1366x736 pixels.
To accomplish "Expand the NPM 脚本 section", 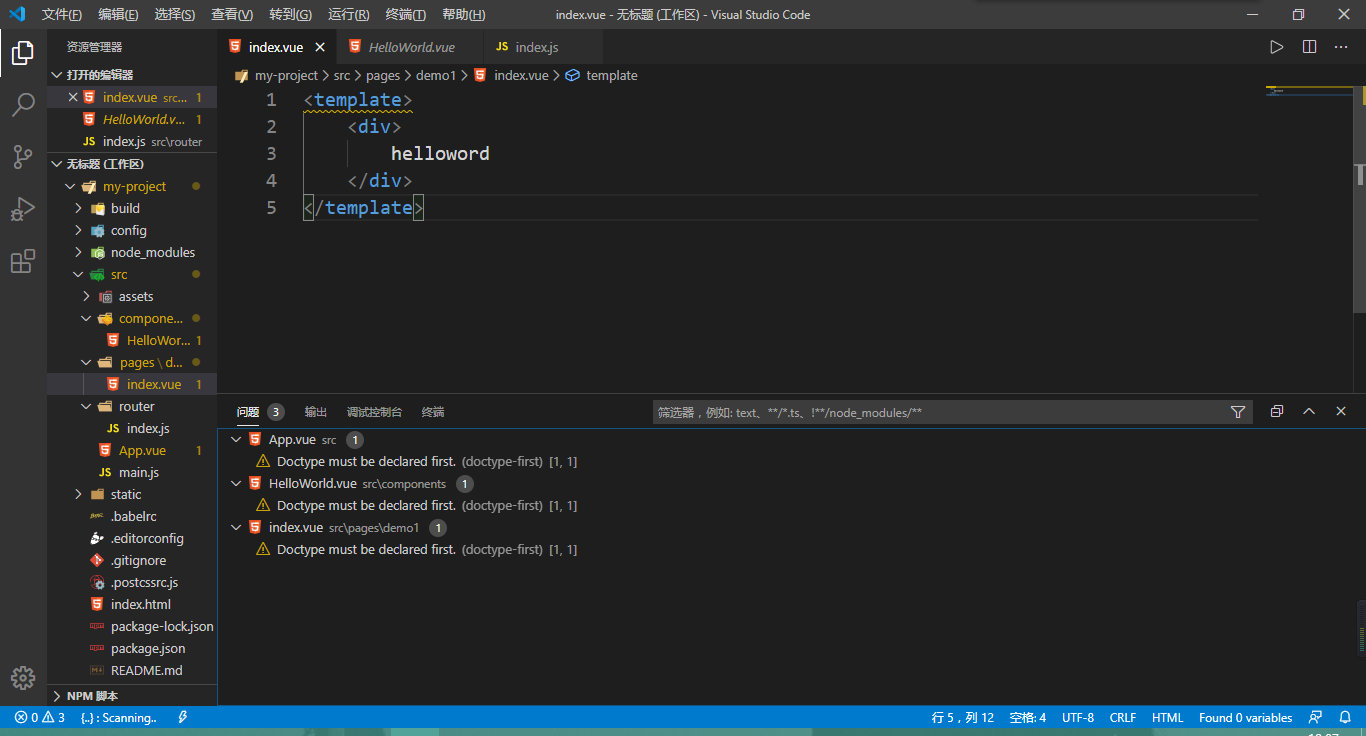I will coord(132,696).
